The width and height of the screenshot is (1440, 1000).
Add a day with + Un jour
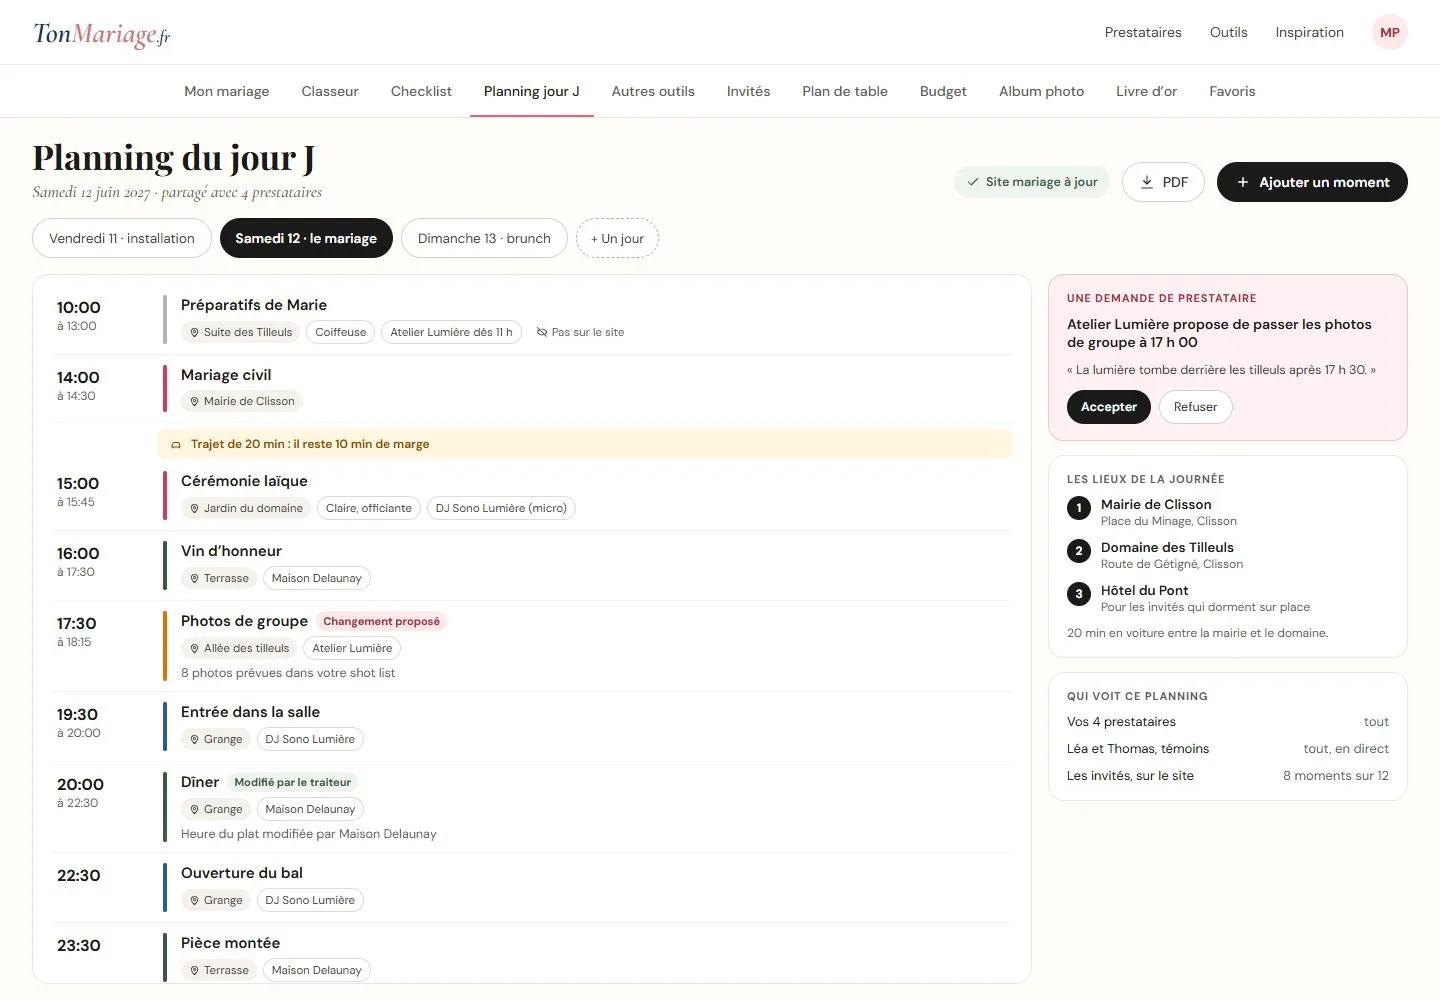(617, 238)
